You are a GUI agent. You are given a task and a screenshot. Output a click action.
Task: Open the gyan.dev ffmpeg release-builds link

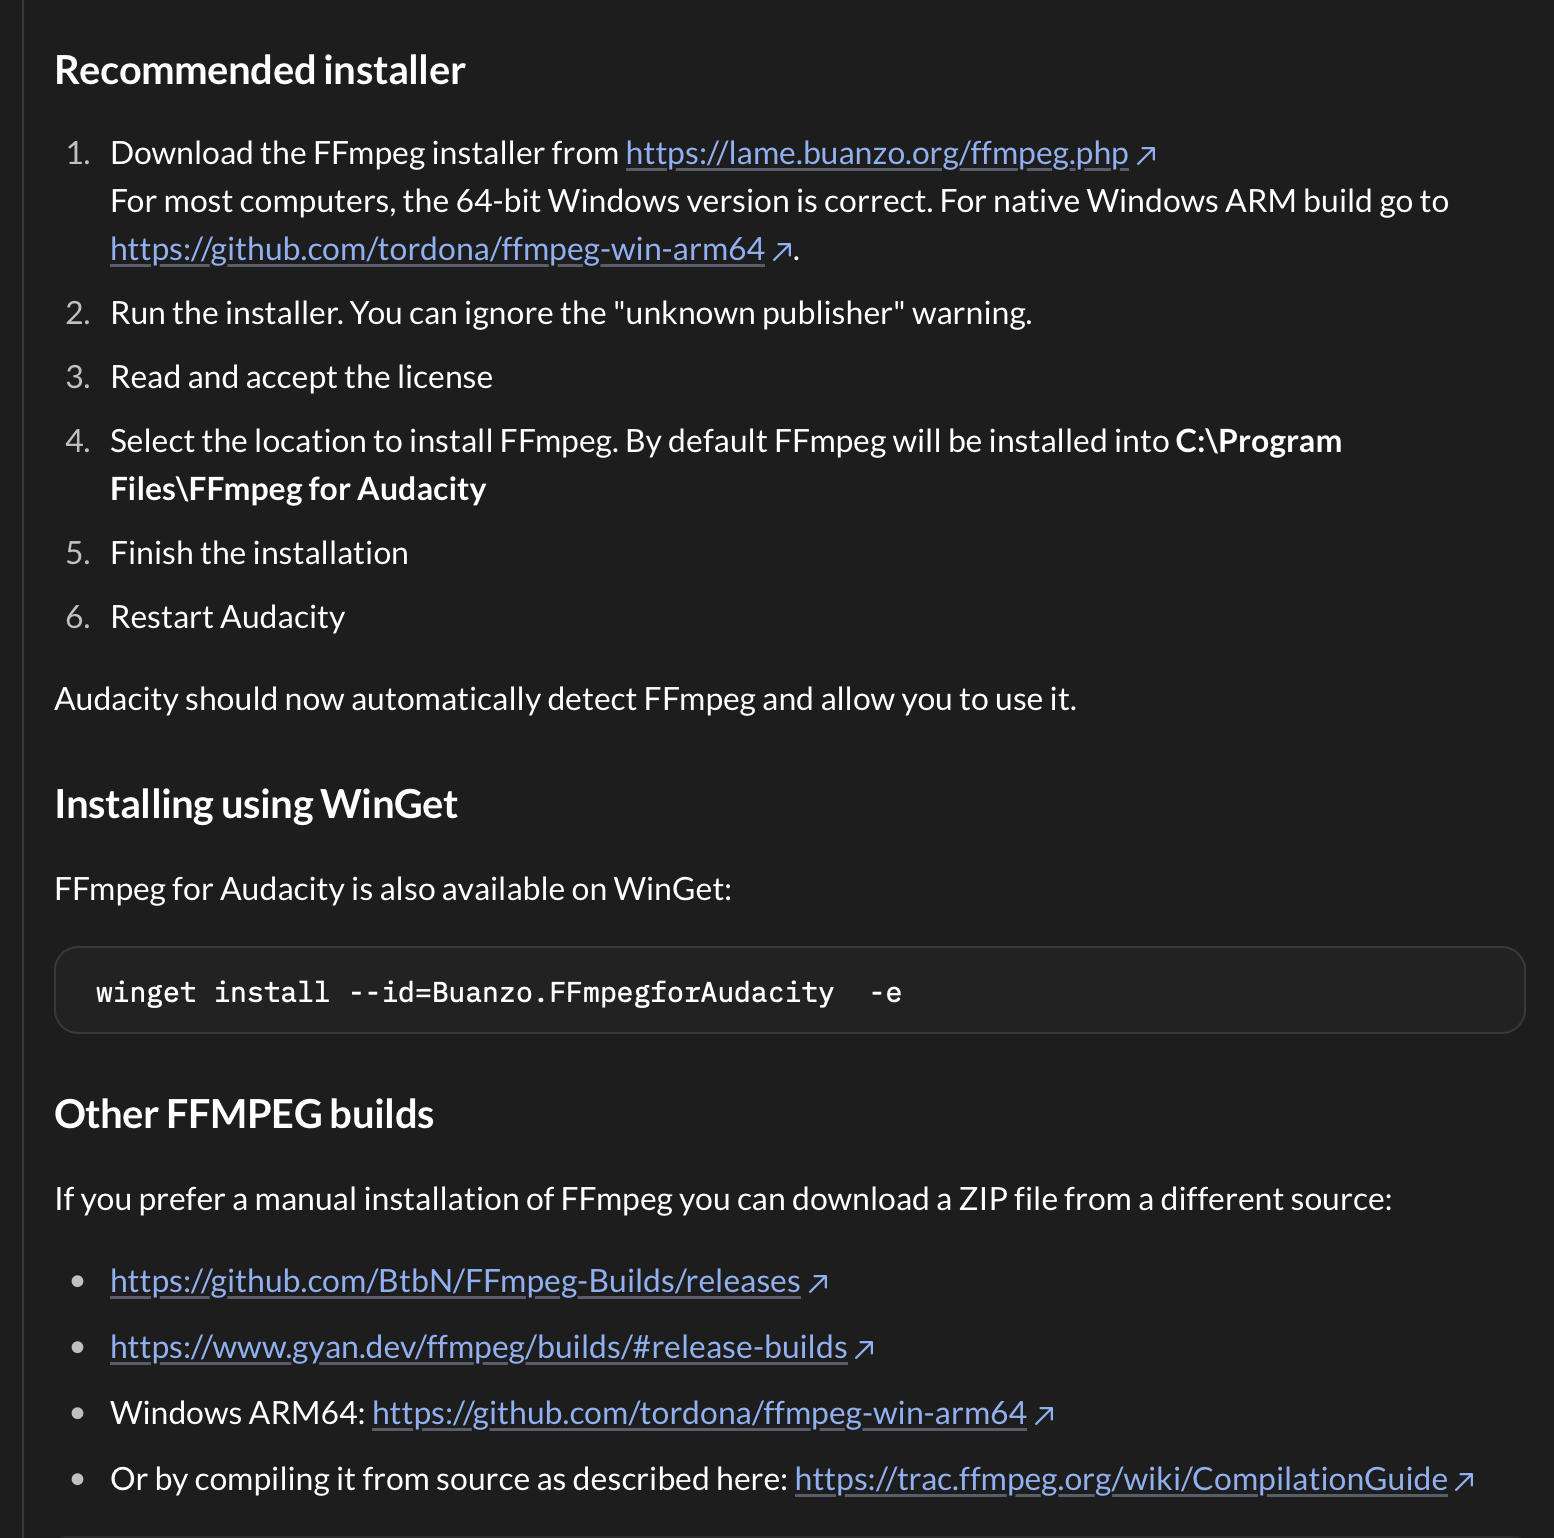point(478,1347)
